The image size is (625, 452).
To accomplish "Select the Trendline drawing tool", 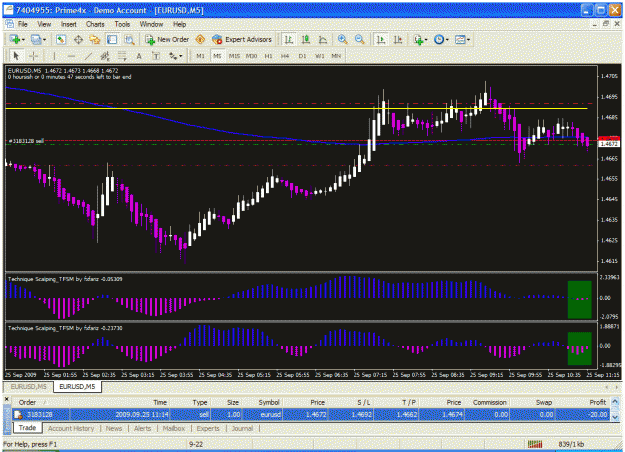I will coord(88,56).
